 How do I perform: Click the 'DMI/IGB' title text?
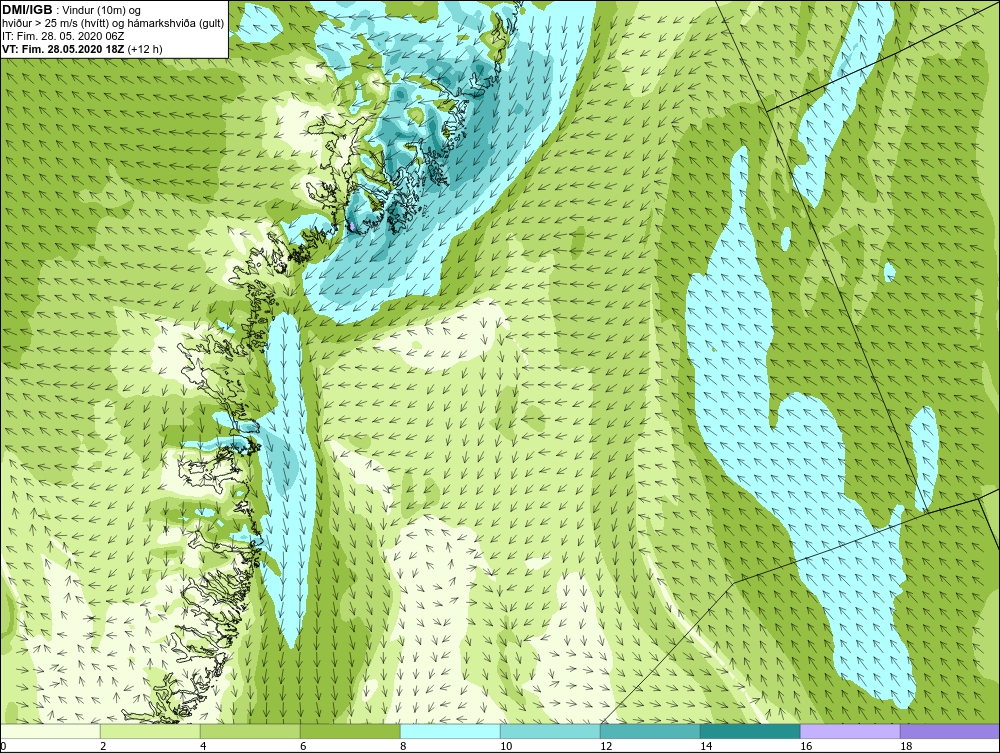click(x=27, y=10)
